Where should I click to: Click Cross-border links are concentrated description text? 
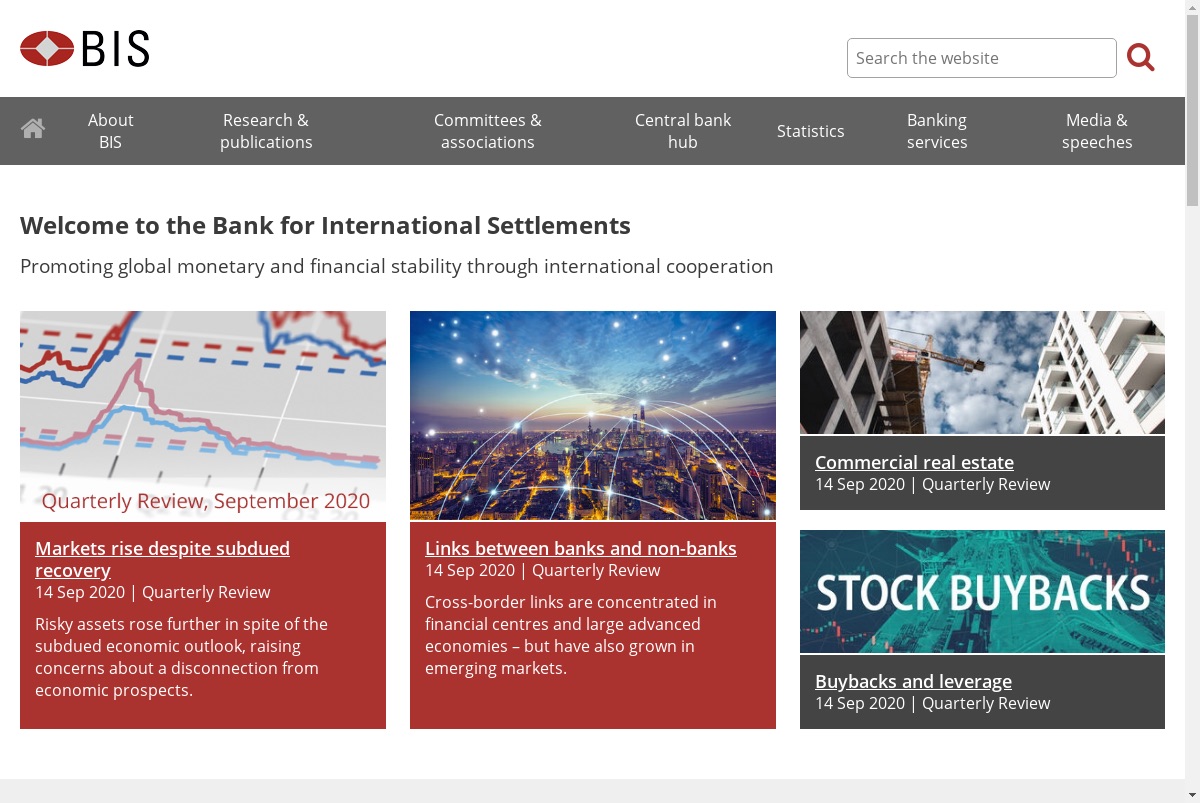pyautogui.click(x=571, y=635)
